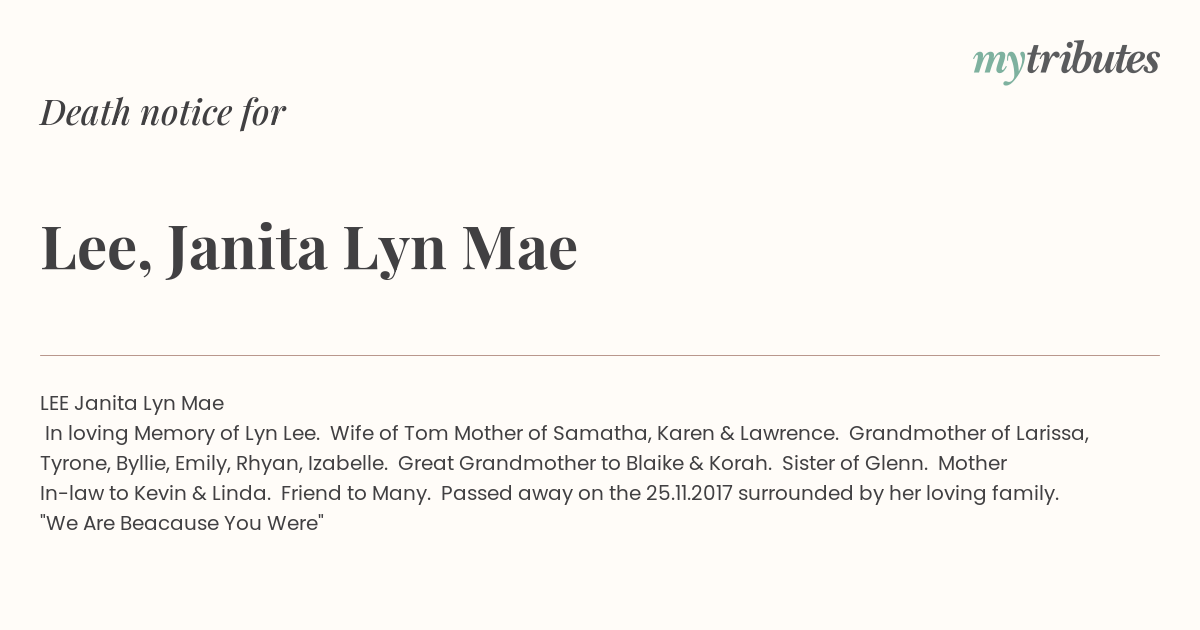This screenshot has height=630, width=1200.
Task: Click the names "Tyrone, Byllie, Emily, Rhyan, Izabelle"
Action: click(214, 464)
